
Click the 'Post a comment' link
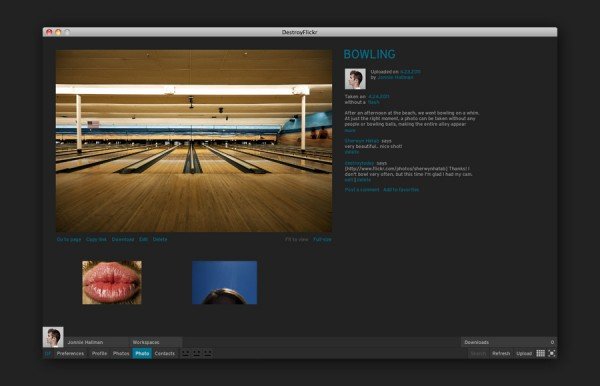coord(362,190)
